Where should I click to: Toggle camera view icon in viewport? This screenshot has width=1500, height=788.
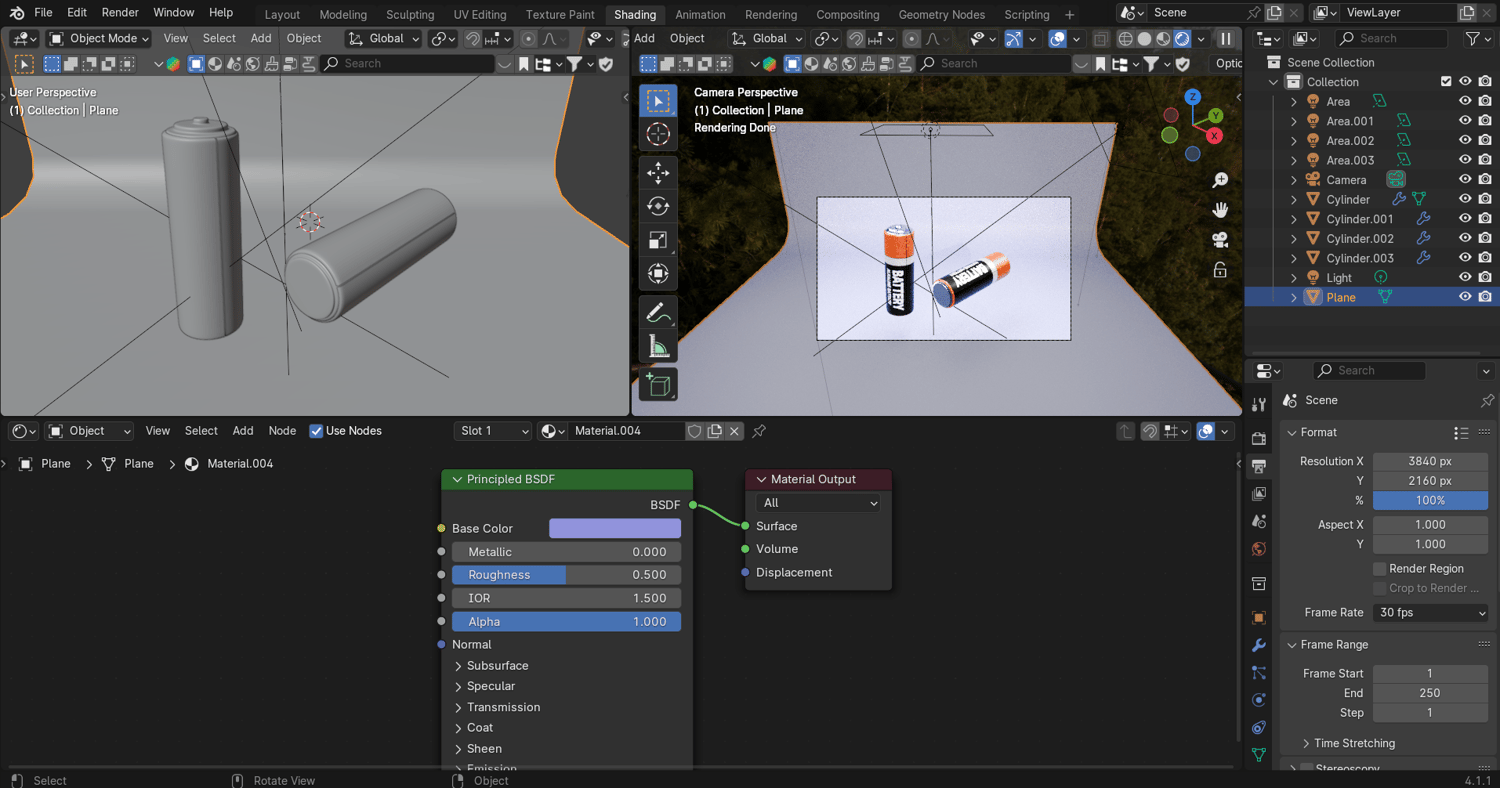pos(1220,240)
